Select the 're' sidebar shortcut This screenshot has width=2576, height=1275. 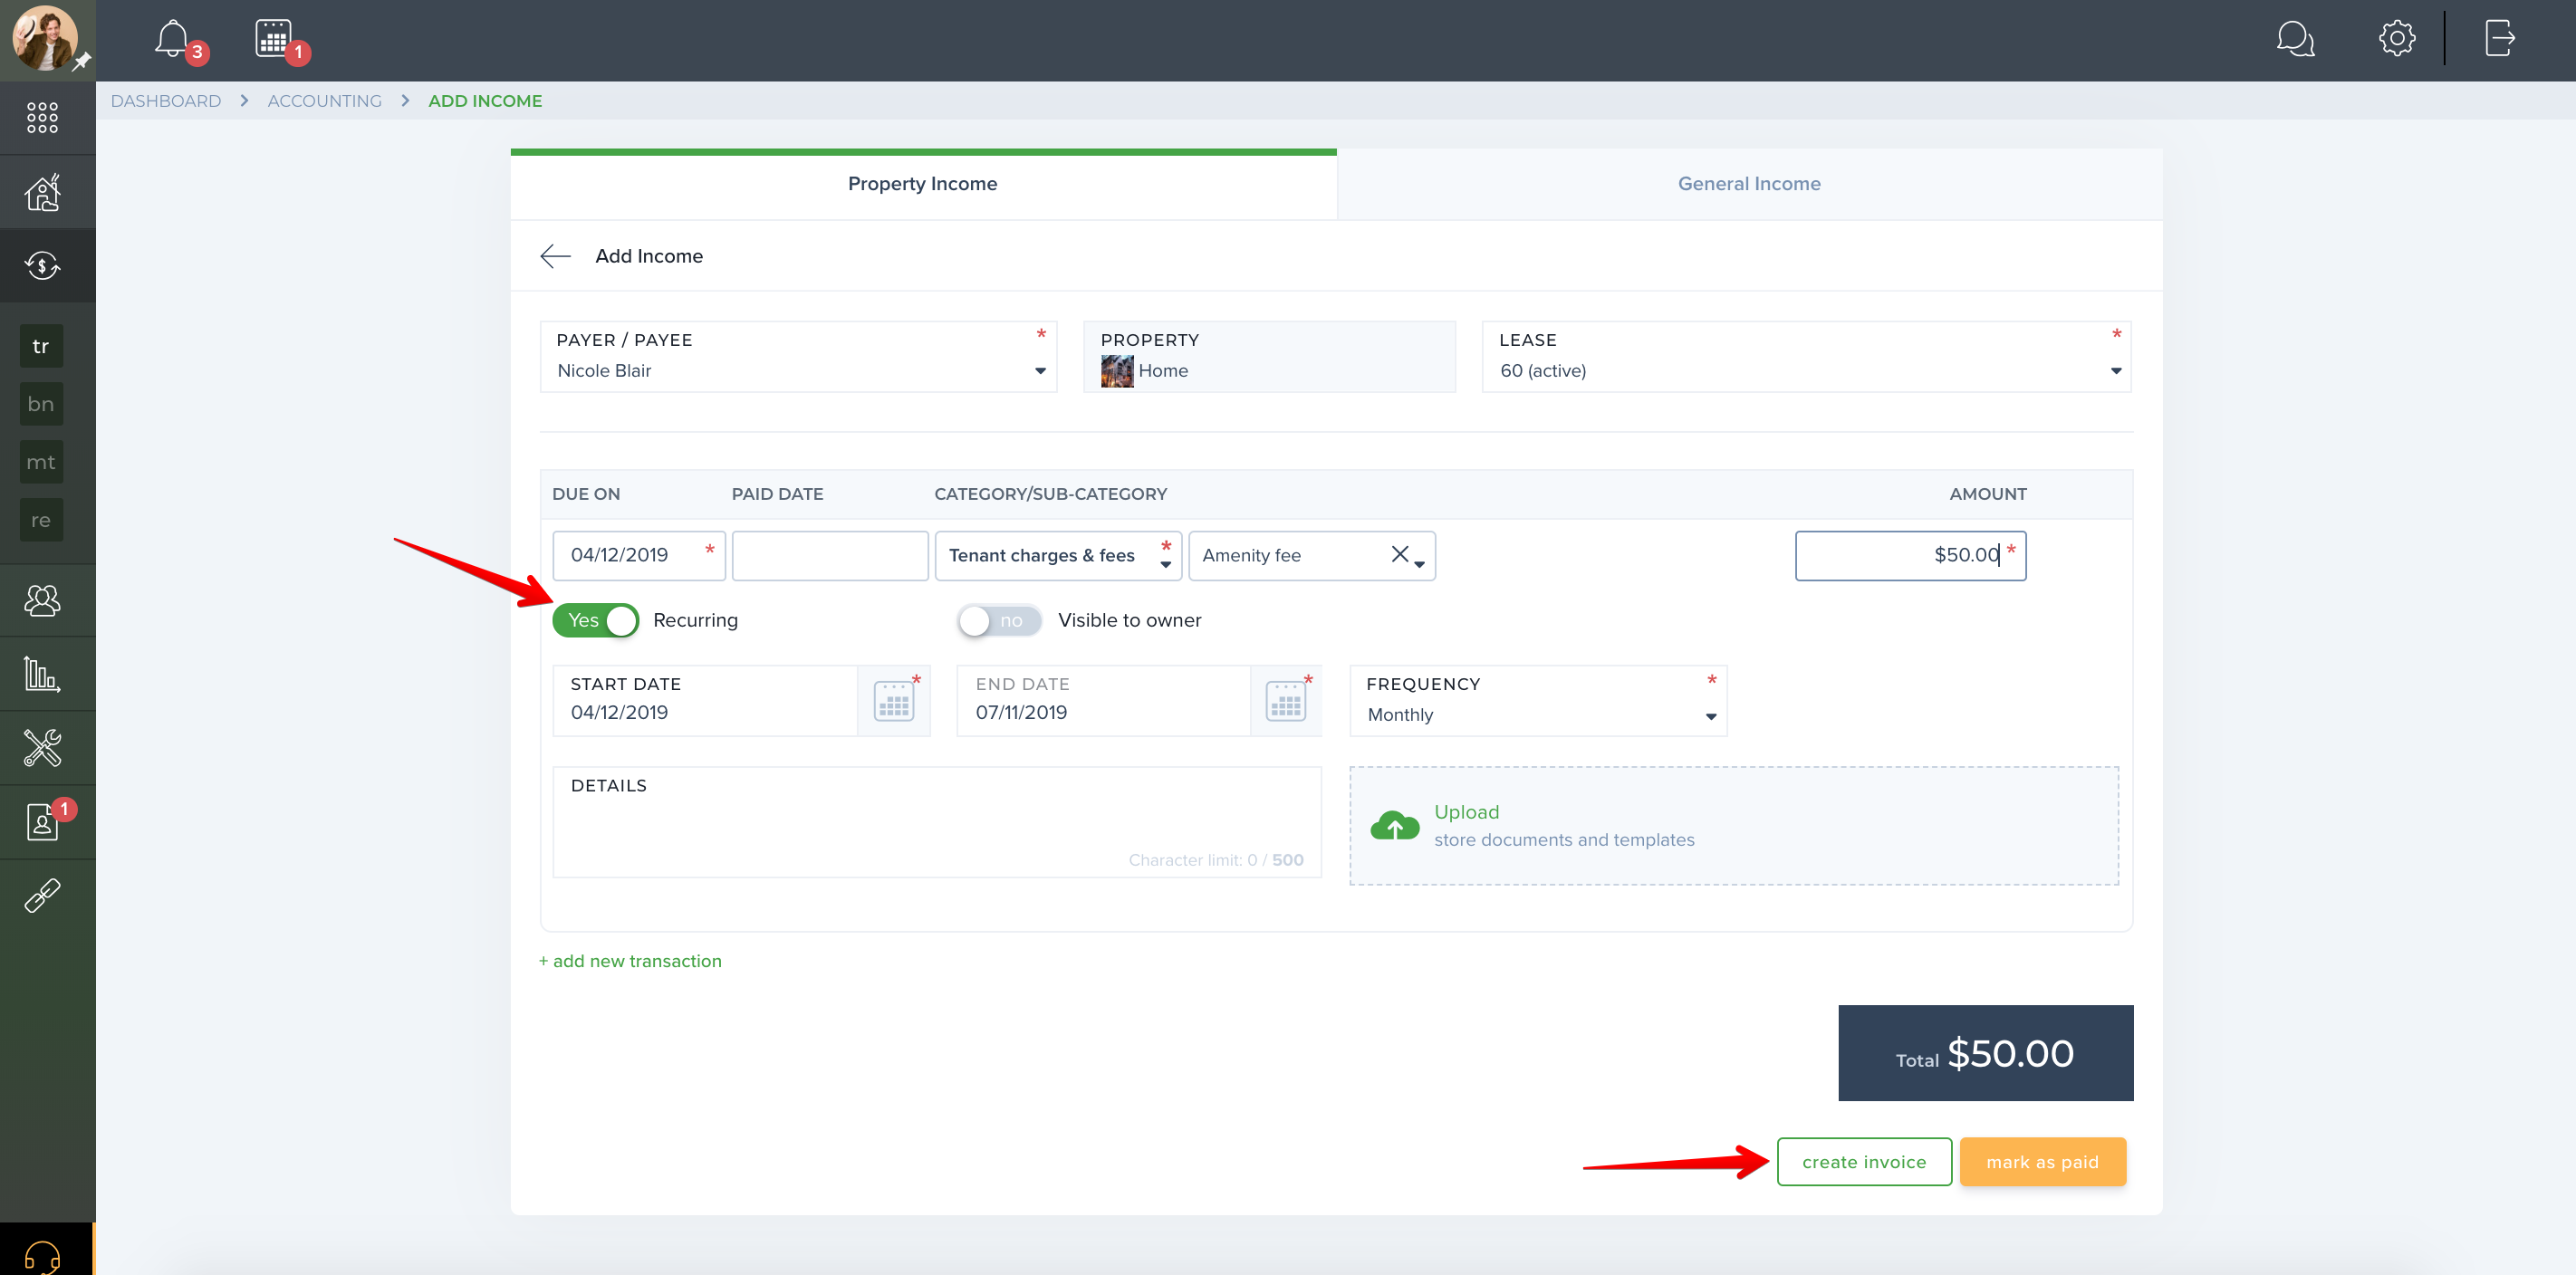41,520
